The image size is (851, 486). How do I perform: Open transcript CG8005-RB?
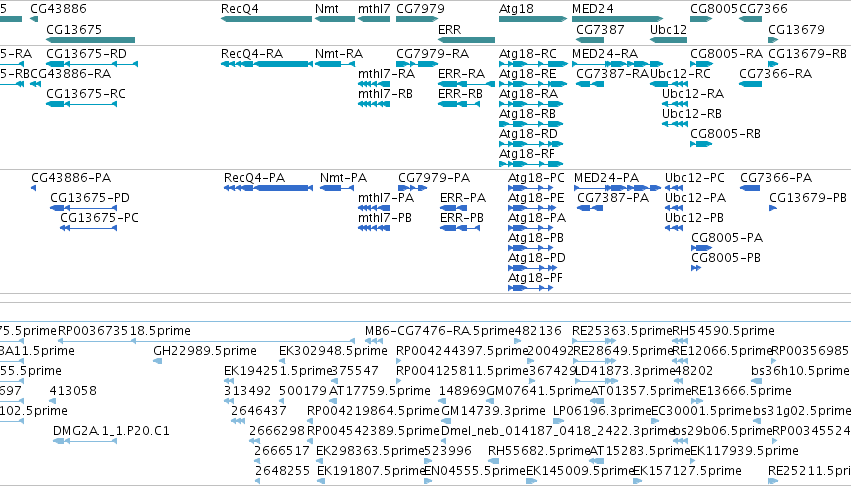click(701, 144)
